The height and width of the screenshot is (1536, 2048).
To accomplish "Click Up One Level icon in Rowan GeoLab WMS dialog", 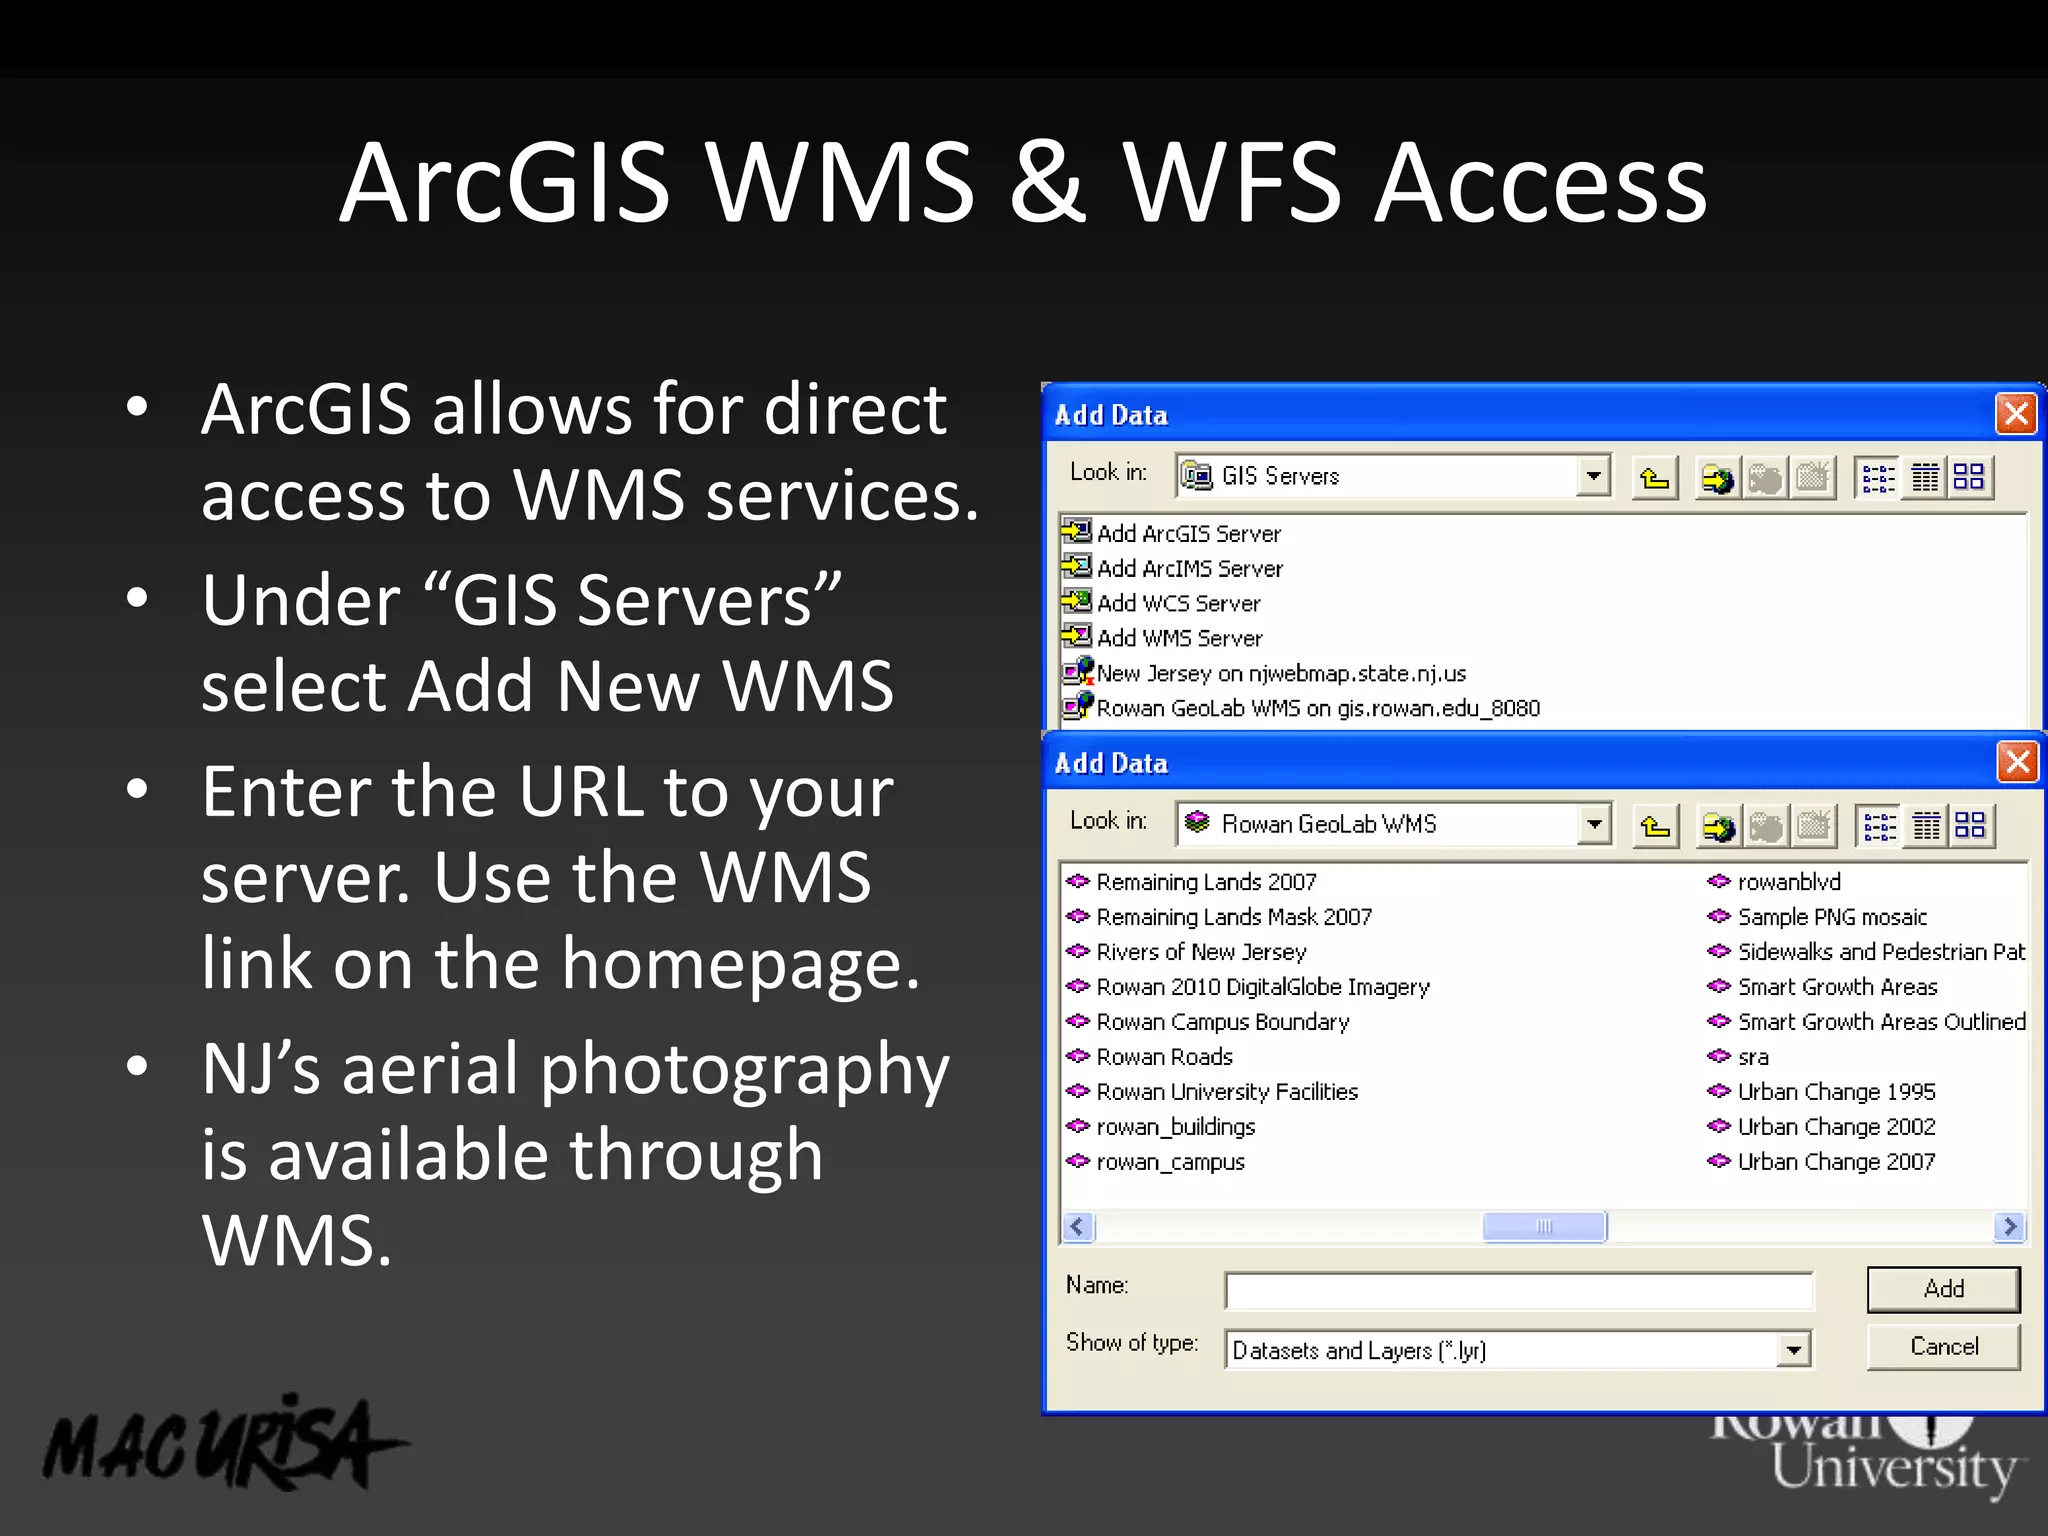I will pos(1656,826).
